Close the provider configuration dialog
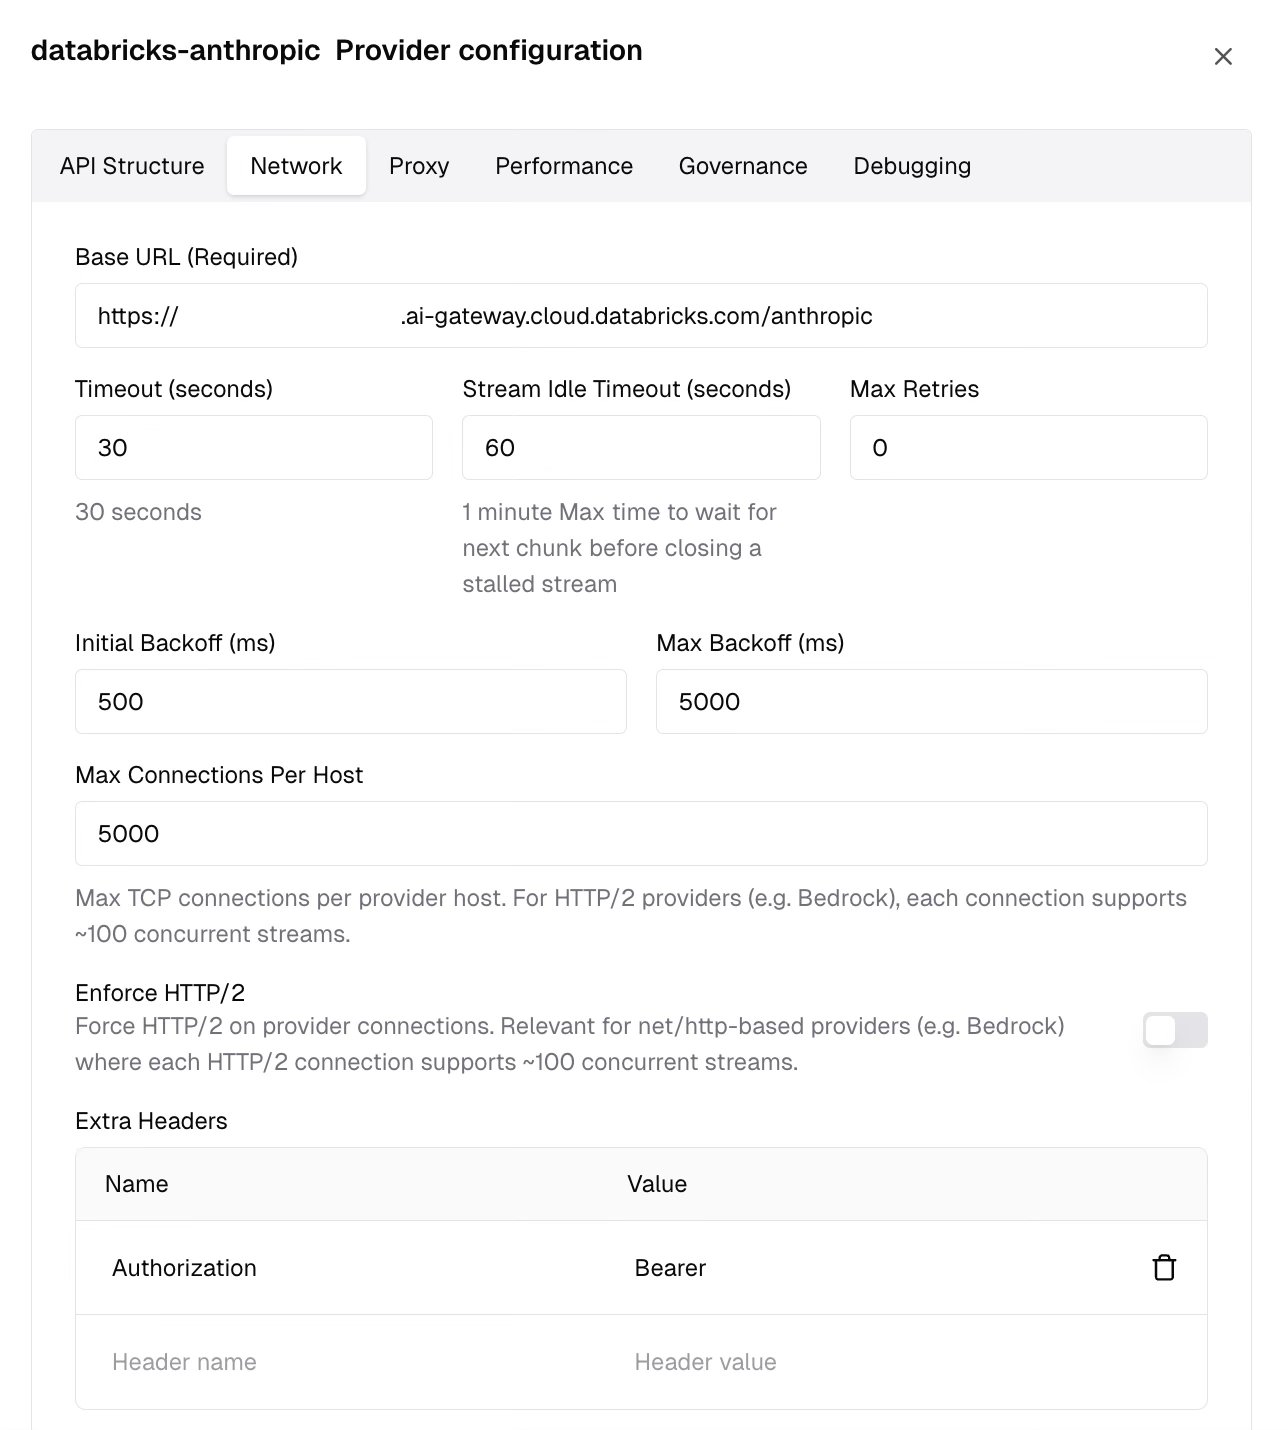This screenshot has width=1288, height=1430. click(x=1222, y=57)
